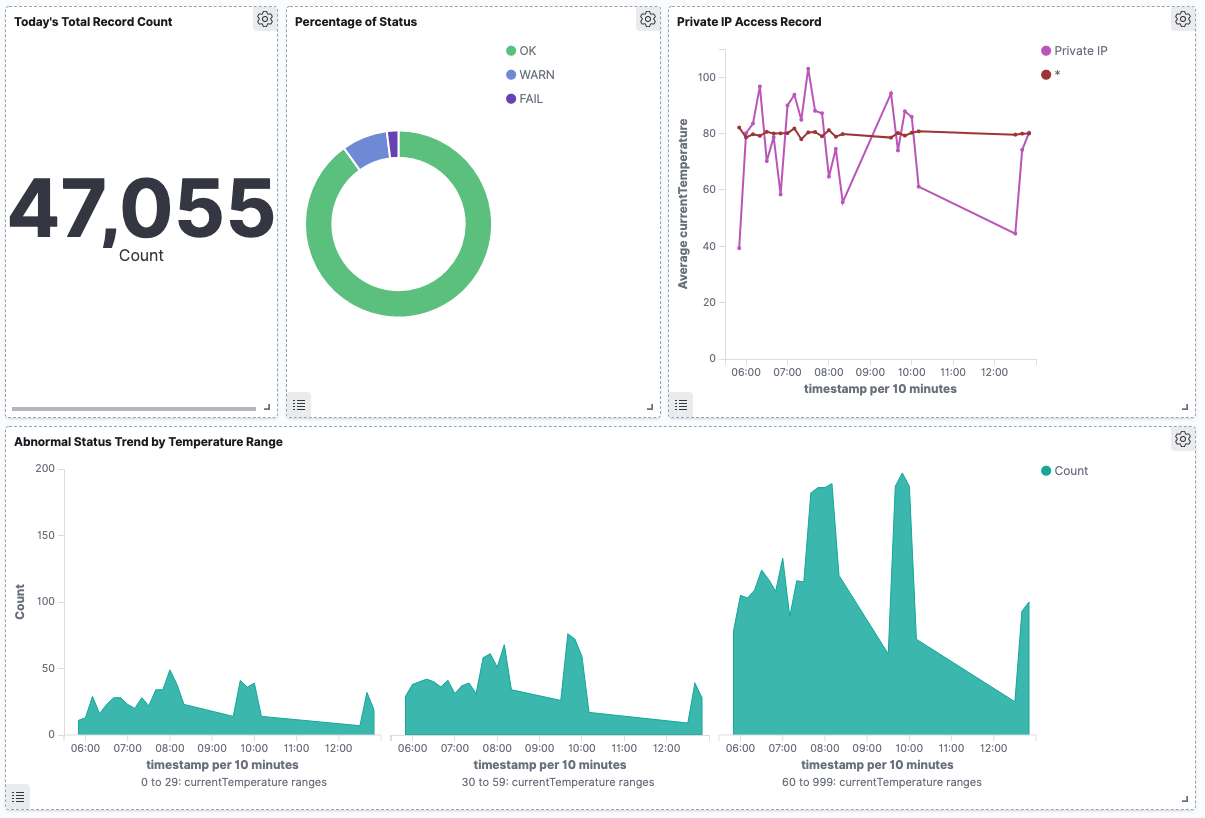Click green OK segment of donut chart
This screenshot has height=818, width=1205.
(x=400, y=303)
